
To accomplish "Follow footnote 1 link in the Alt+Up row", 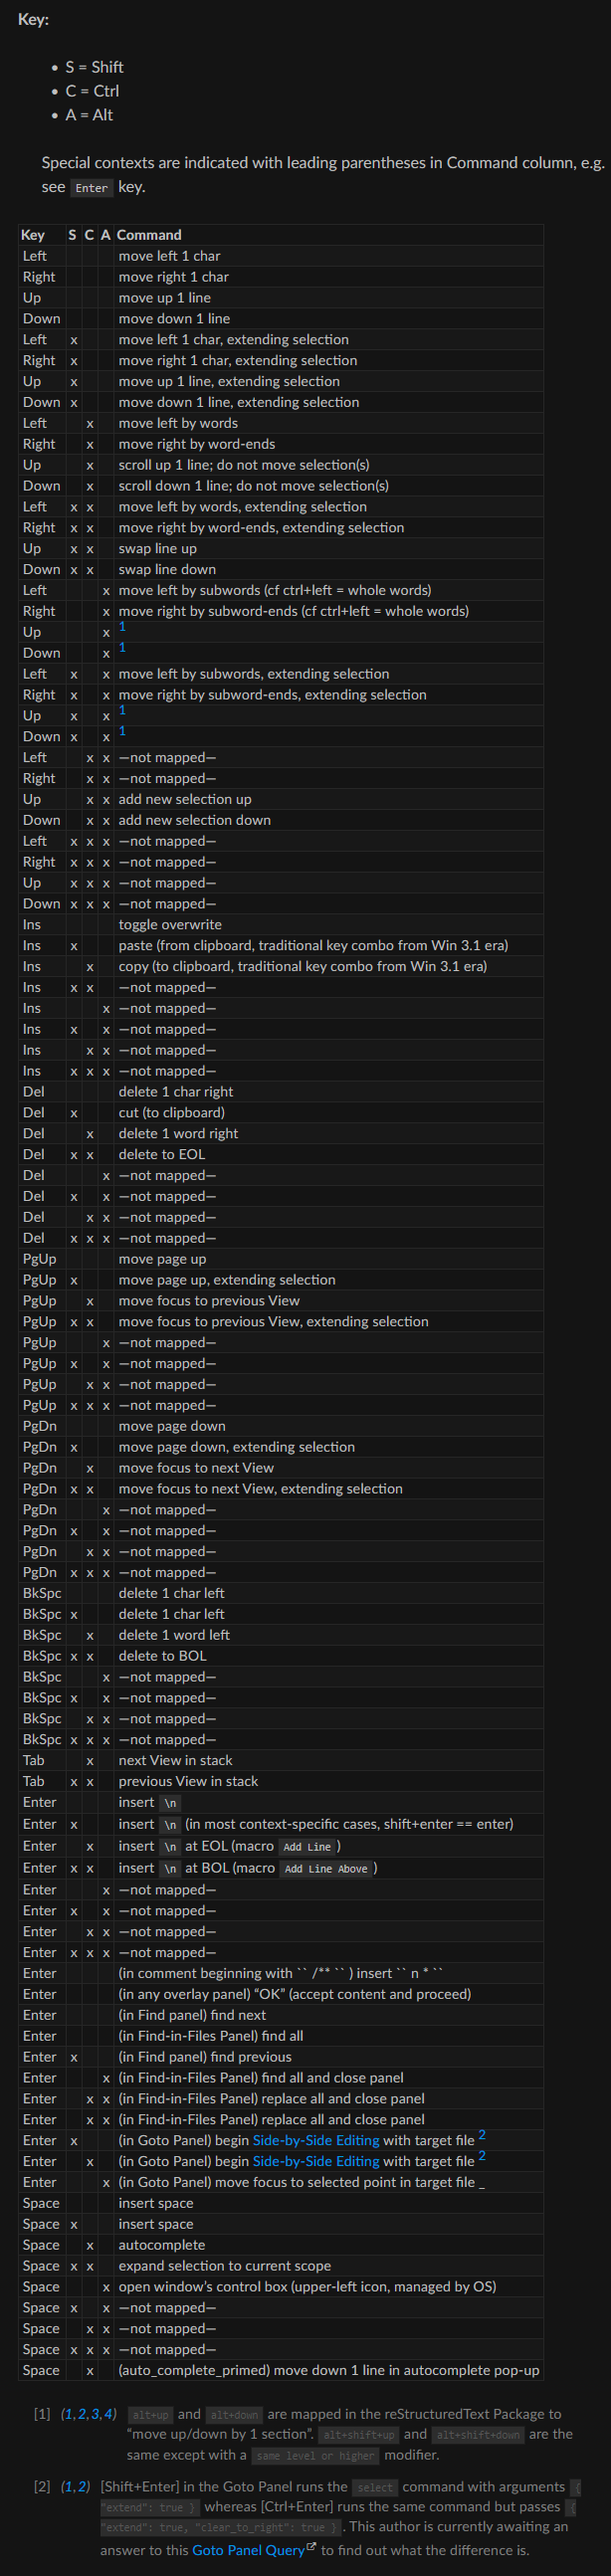I will pyautogui.click(x=122, y=626).
